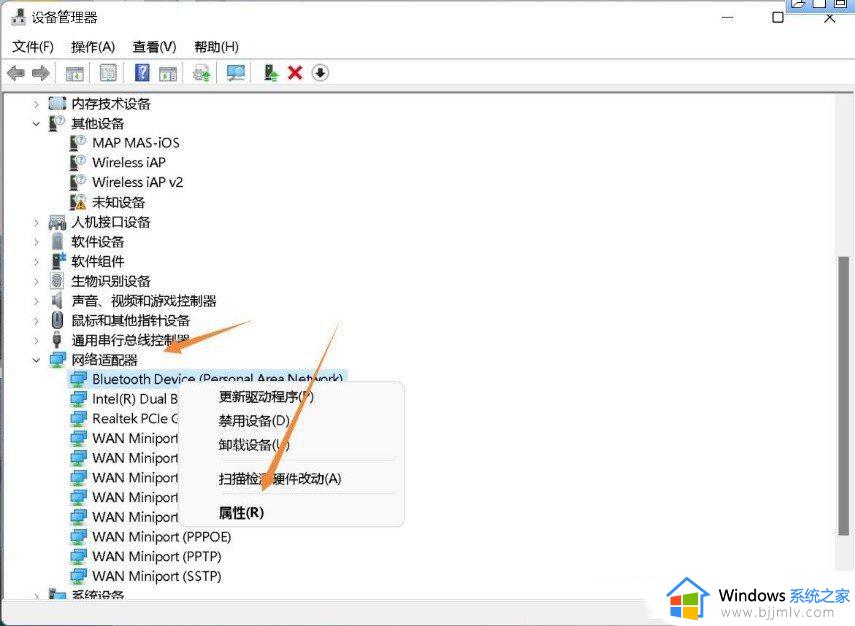Select the Realtek PCIe adapter row
The width and height of the screenshot is (855, 626).
point(124,418)
